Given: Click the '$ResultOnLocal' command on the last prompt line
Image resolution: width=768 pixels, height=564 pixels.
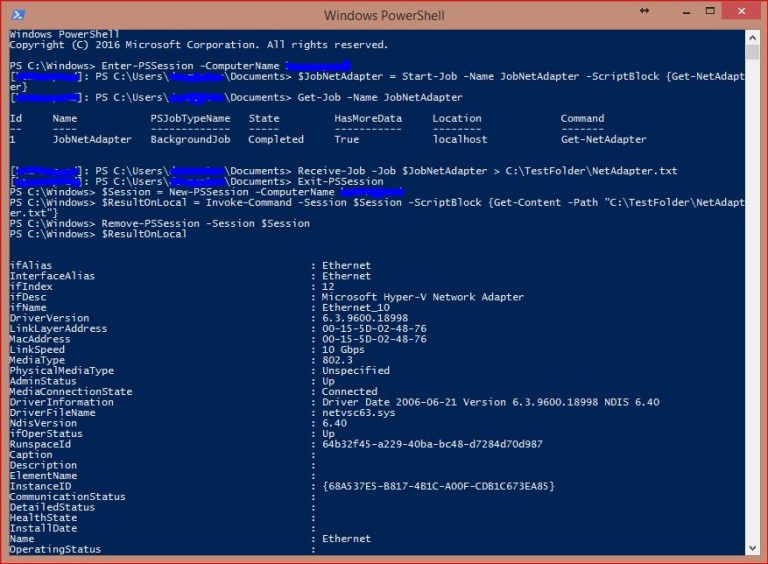Looking at the screenshot, I should 144,234.
